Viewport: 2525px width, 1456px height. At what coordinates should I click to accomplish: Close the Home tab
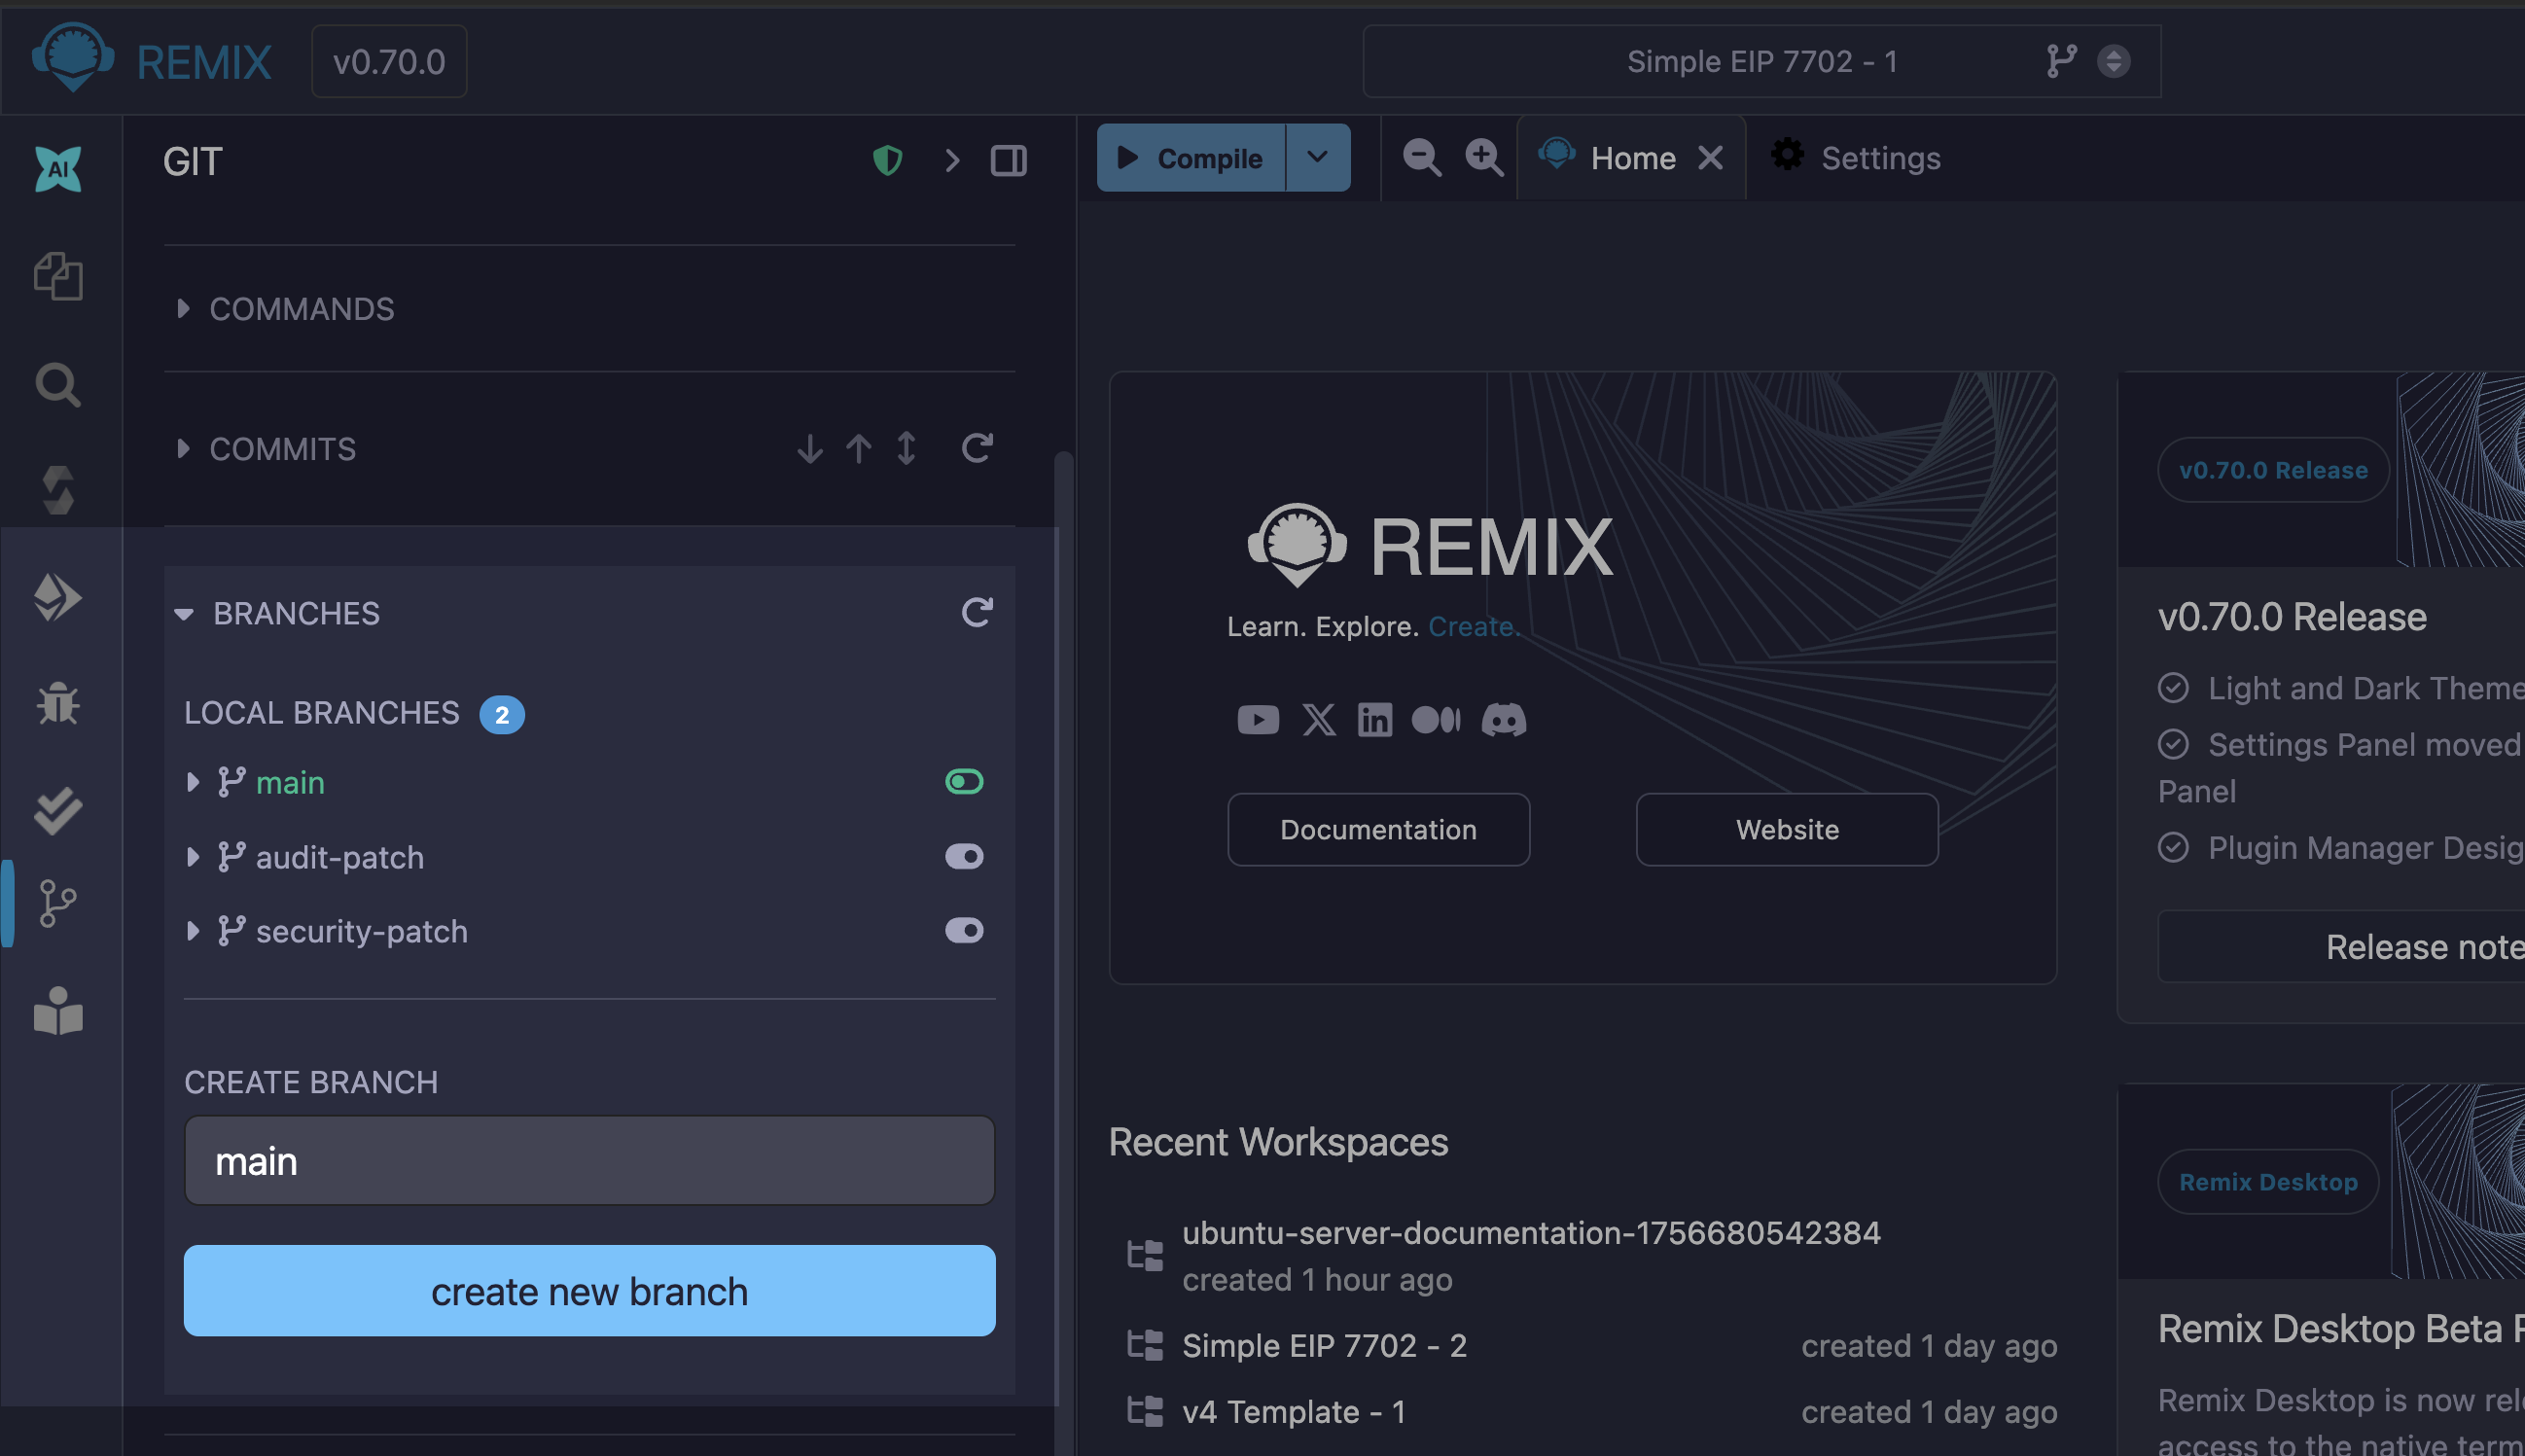click(1711, 158)
